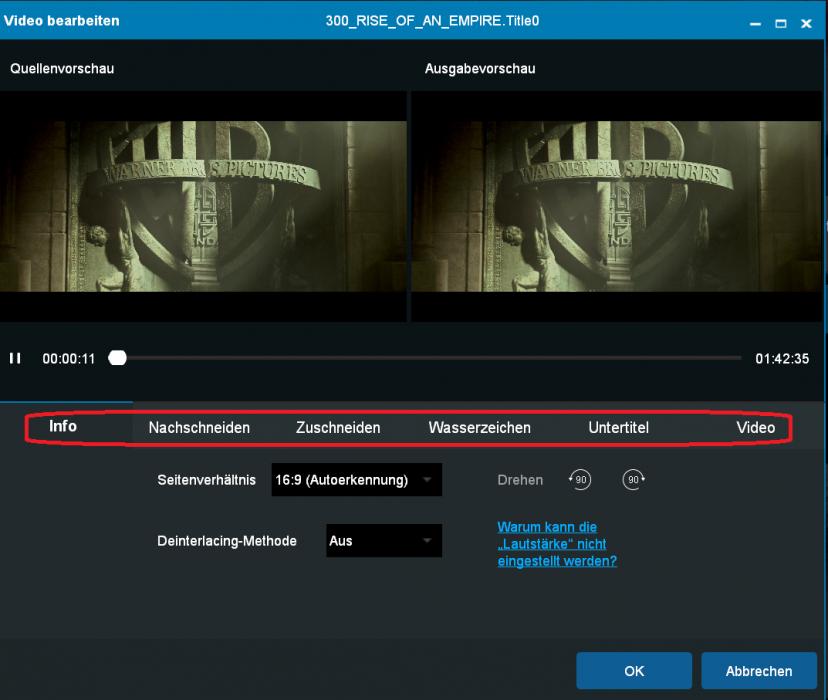The height and width of the screenshot is (700, 828).
Task: Click the Abbrechen button
Action: pyautogui.click(x=759, y=670)
